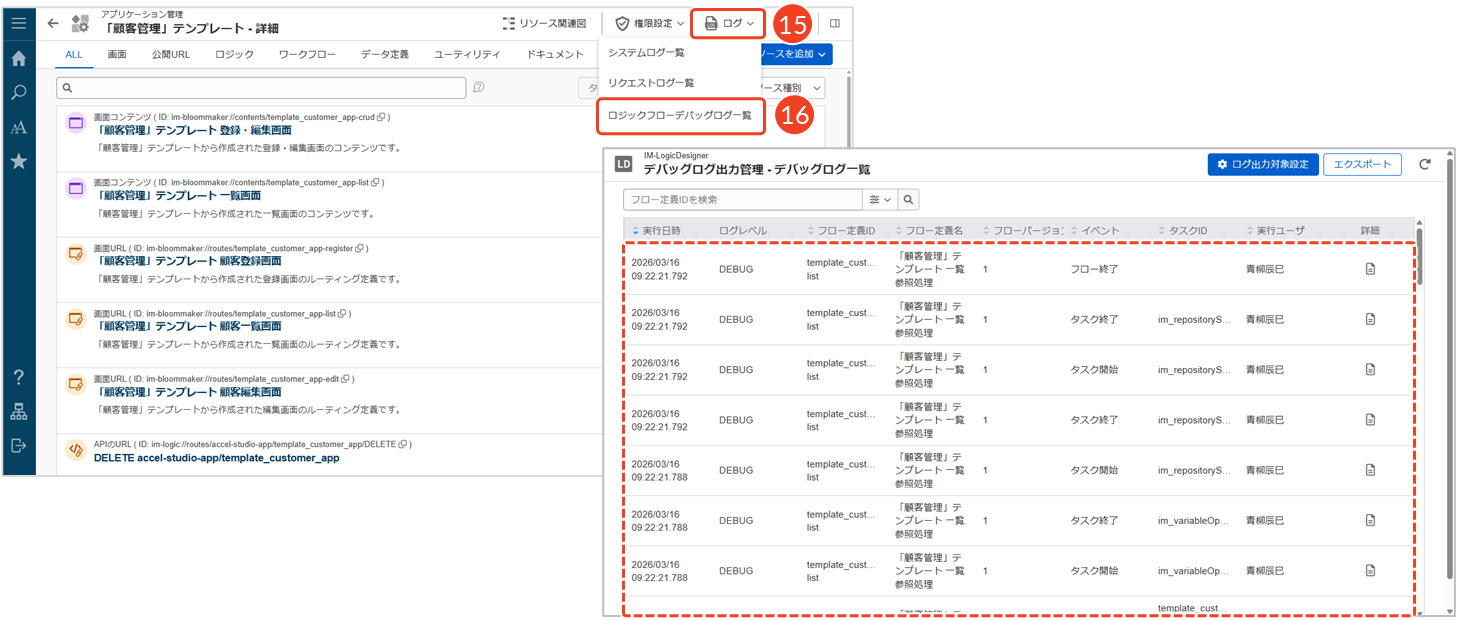
Task: Click the help icon next to the search box
Action: (479, 88)
